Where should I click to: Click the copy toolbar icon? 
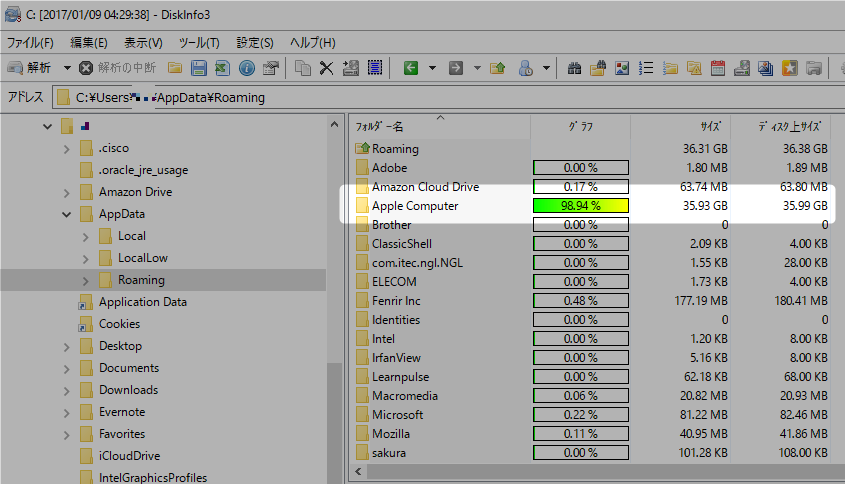click(303, 68)
